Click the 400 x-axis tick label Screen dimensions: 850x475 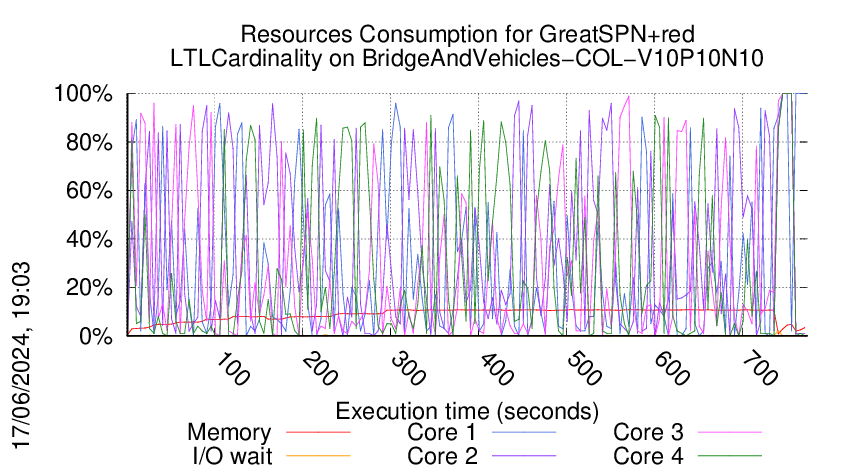(497, 369)
